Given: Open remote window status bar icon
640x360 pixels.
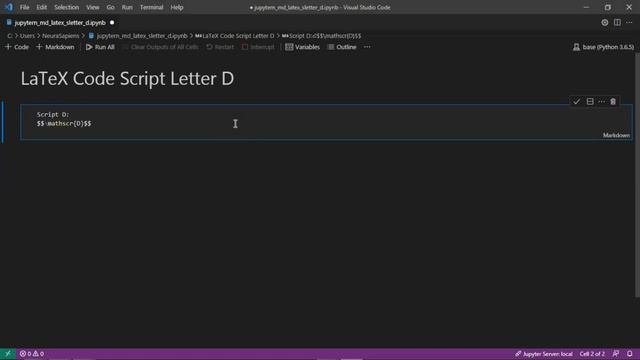Looking at the screenshot, I should (x=8, y=353).
